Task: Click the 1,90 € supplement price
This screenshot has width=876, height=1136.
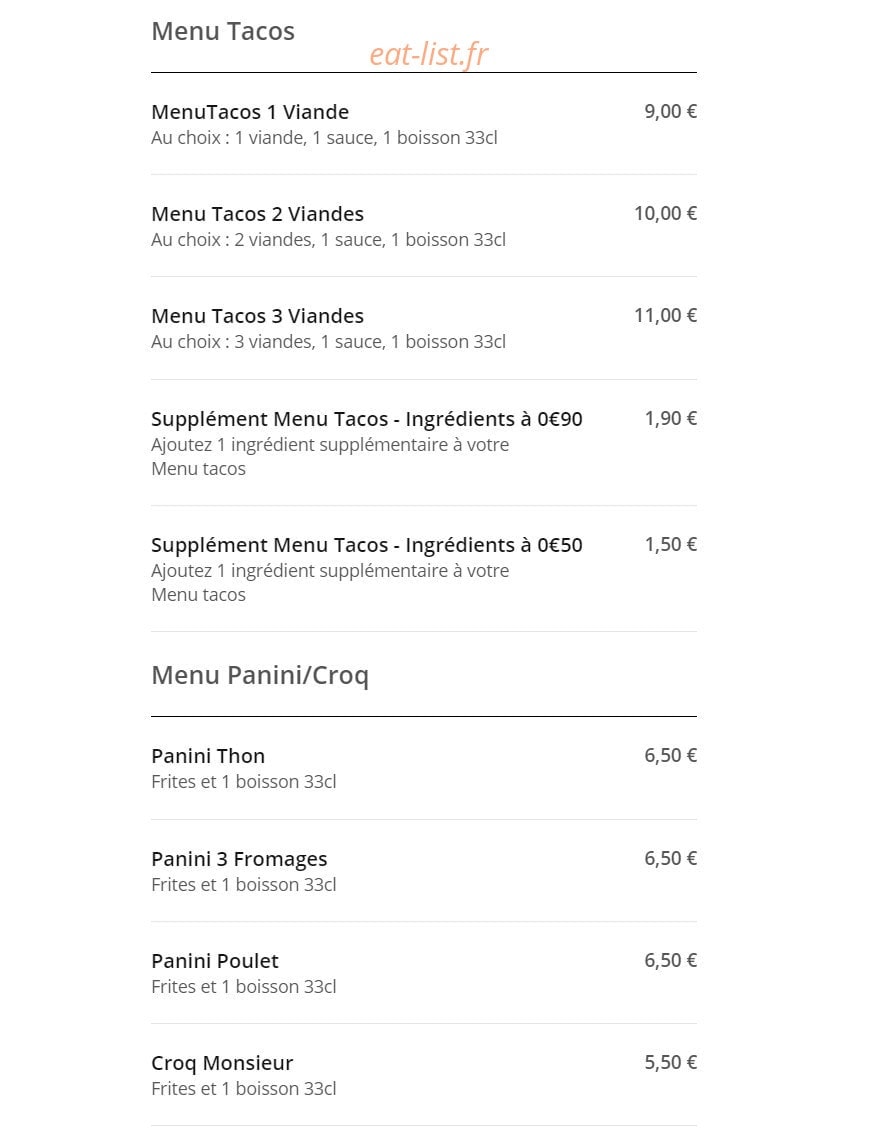Action: (671, 419)
